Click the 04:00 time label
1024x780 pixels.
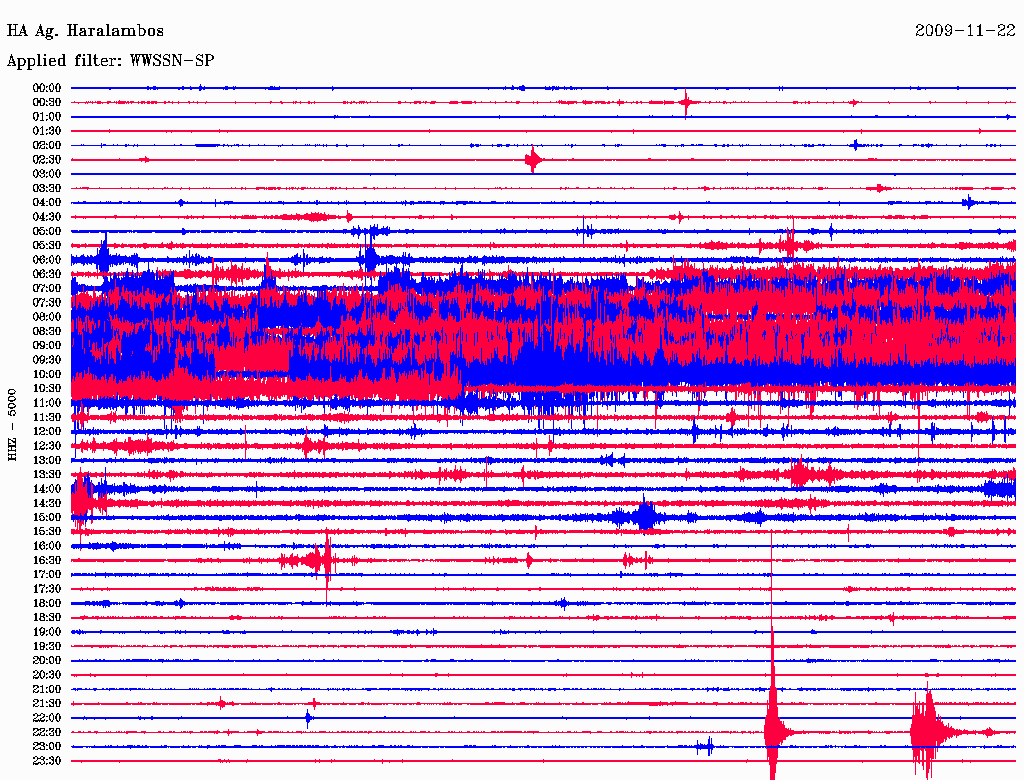(x=47, y=203)
